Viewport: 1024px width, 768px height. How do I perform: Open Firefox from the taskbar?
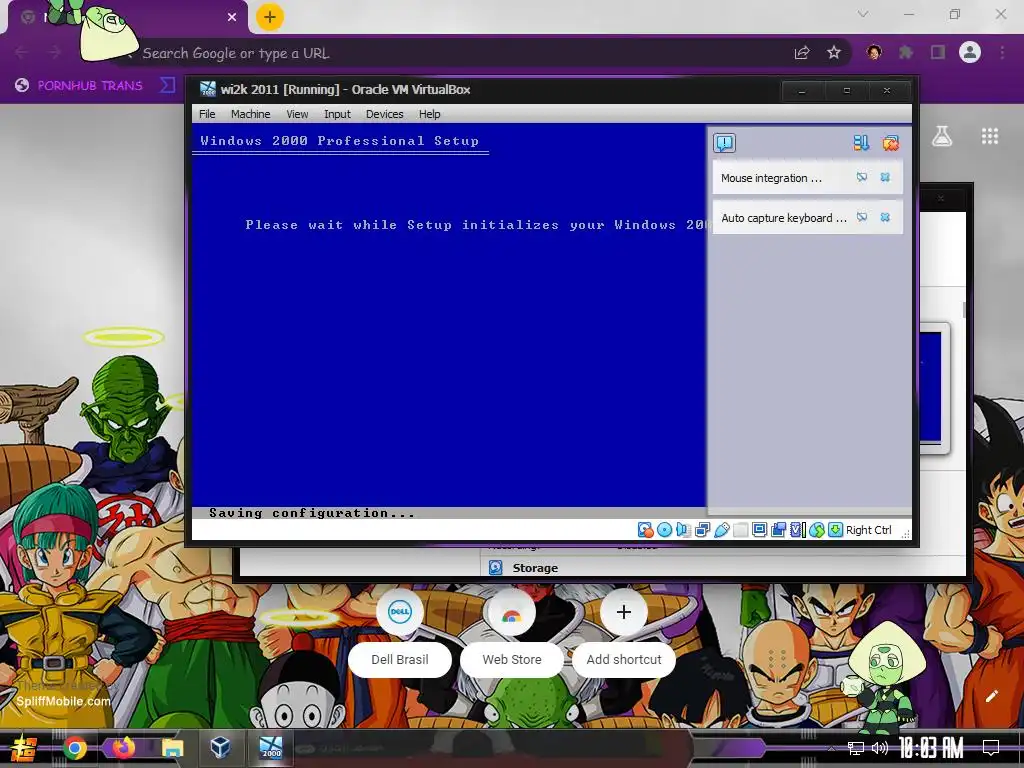(123, 748)
